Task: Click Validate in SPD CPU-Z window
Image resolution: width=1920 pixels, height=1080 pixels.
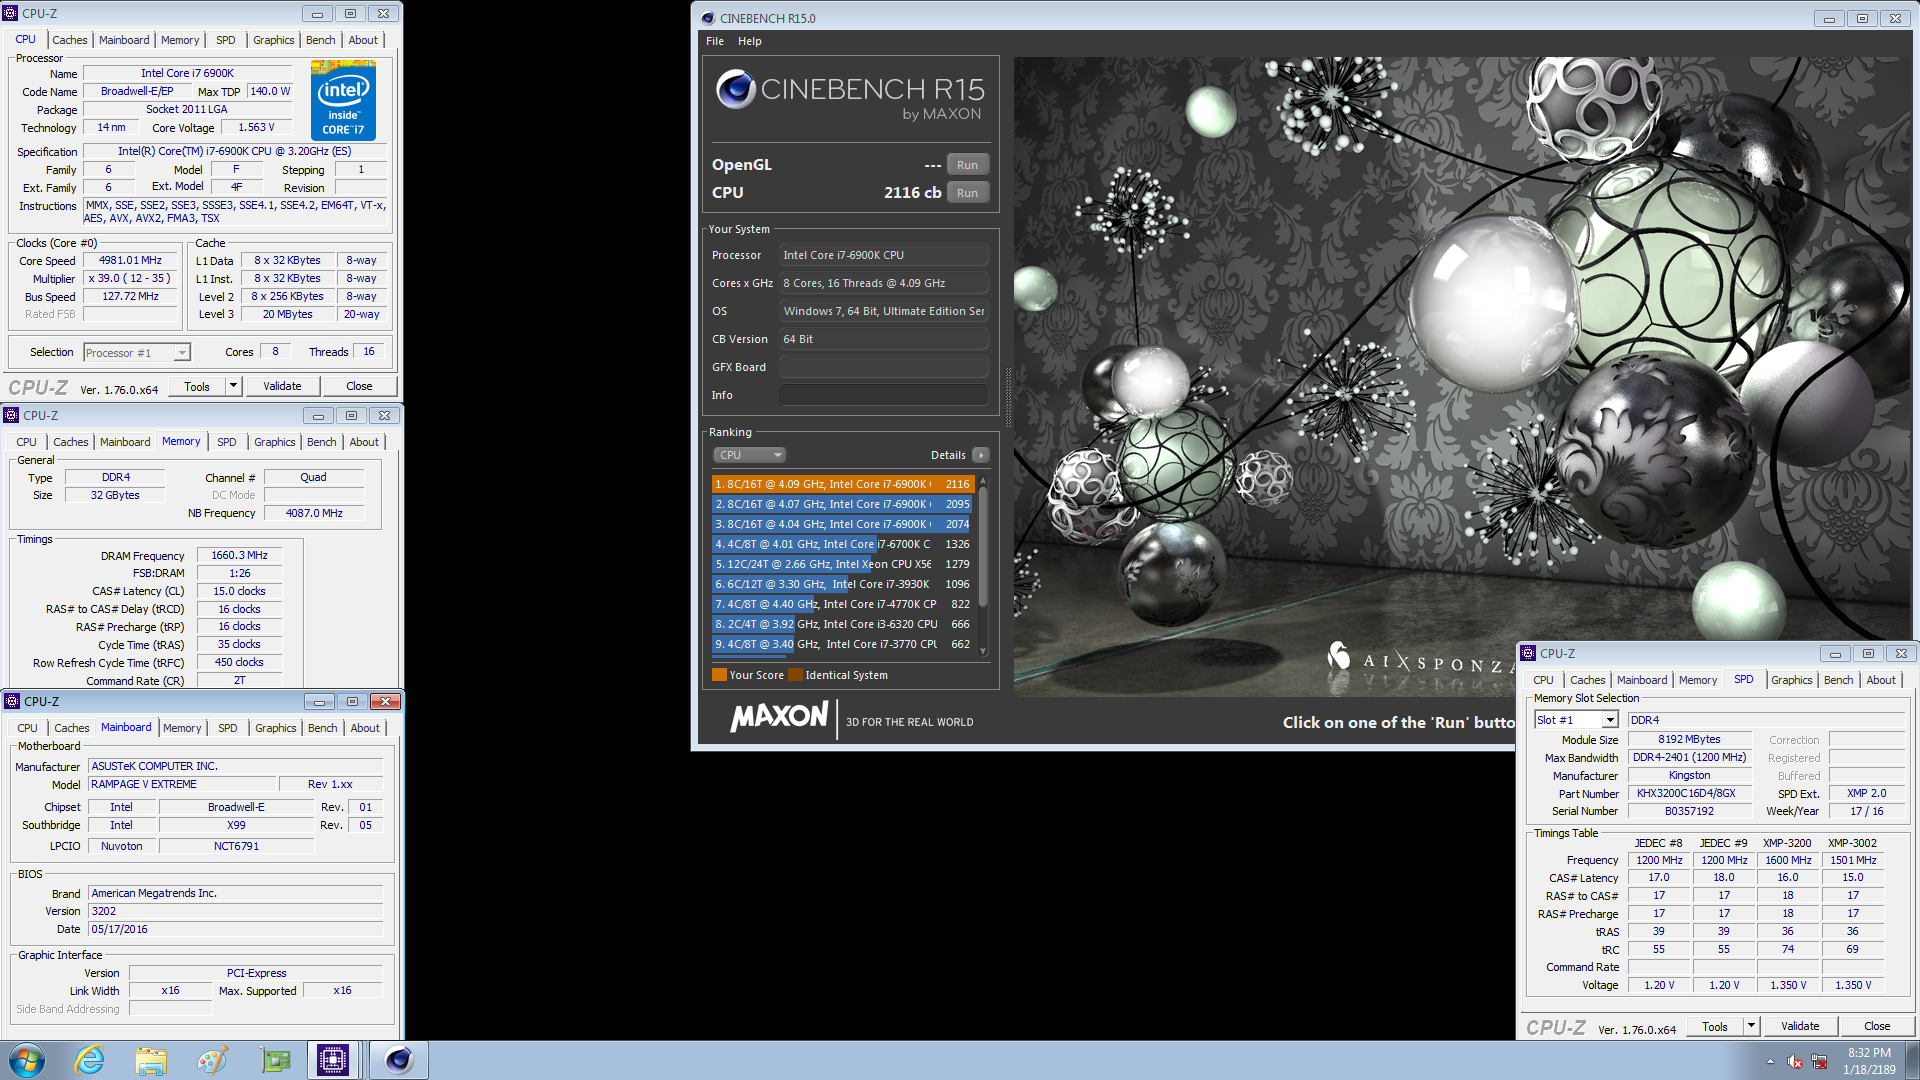Action: pyautogui.click(x=1800, y=1026)
